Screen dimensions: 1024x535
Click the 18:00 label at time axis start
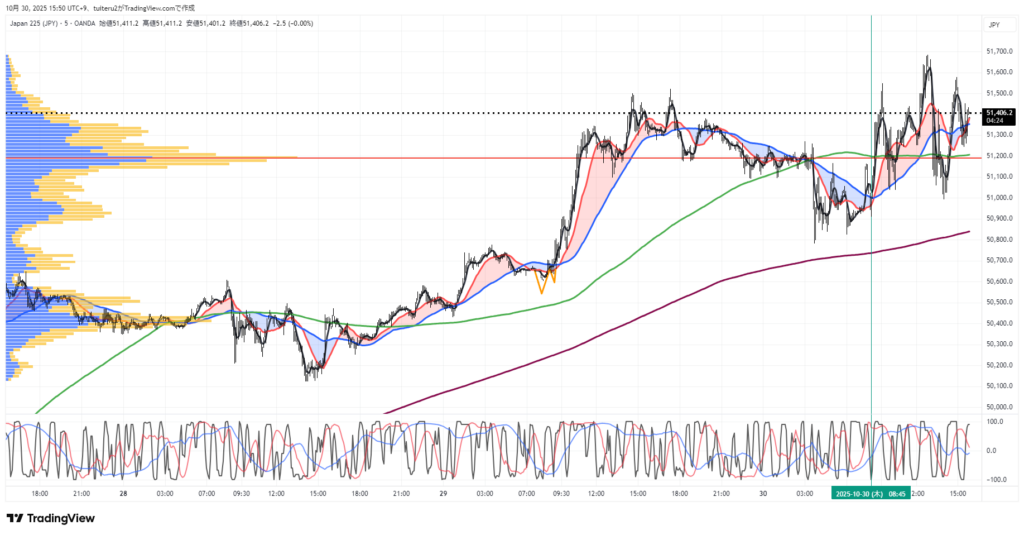click(x=40, y=493)
